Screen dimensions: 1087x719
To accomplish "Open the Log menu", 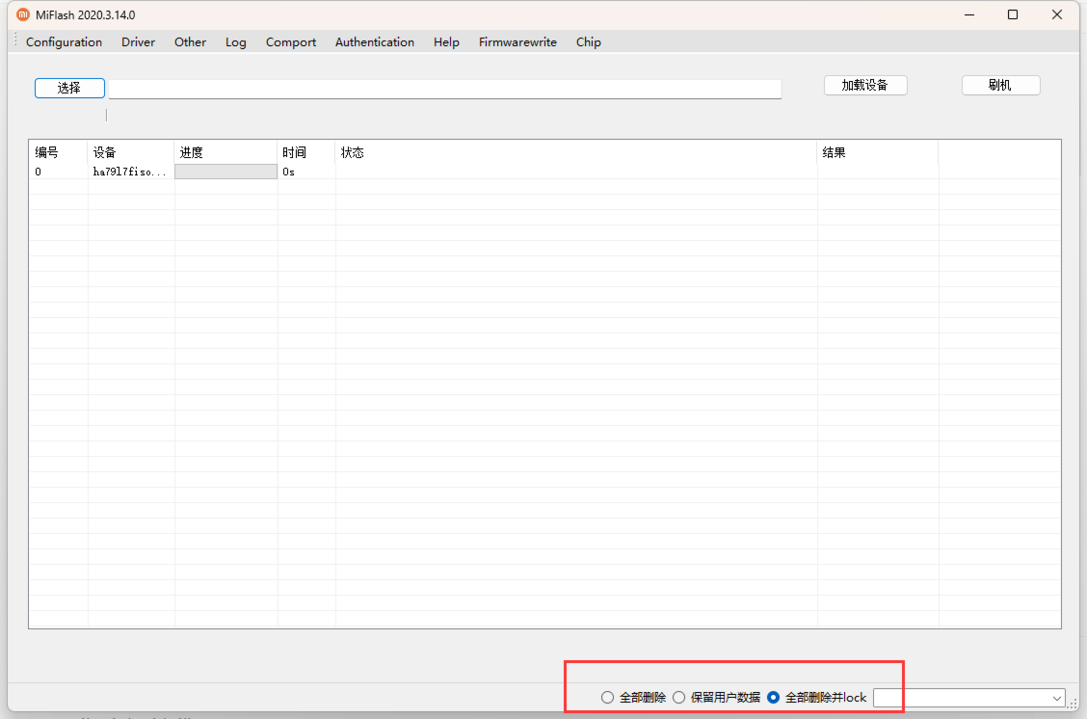I will (x=236, y=42).
